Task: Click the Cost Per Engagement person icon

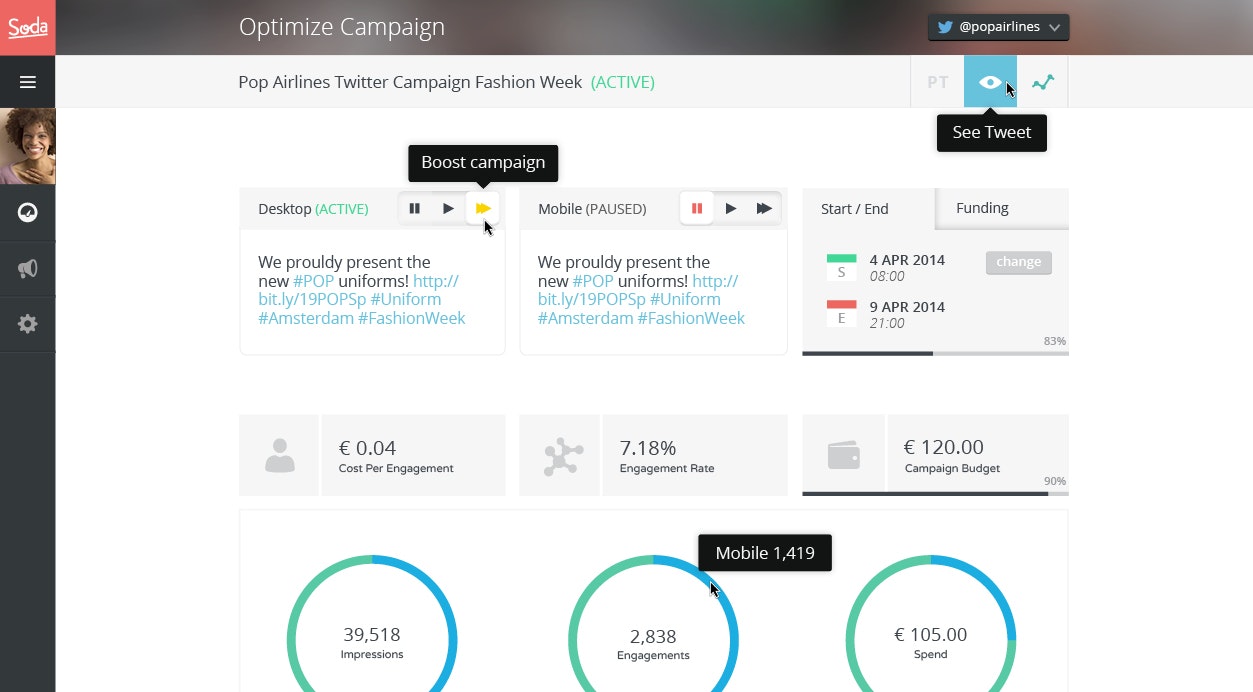Action: click(280, 455)
